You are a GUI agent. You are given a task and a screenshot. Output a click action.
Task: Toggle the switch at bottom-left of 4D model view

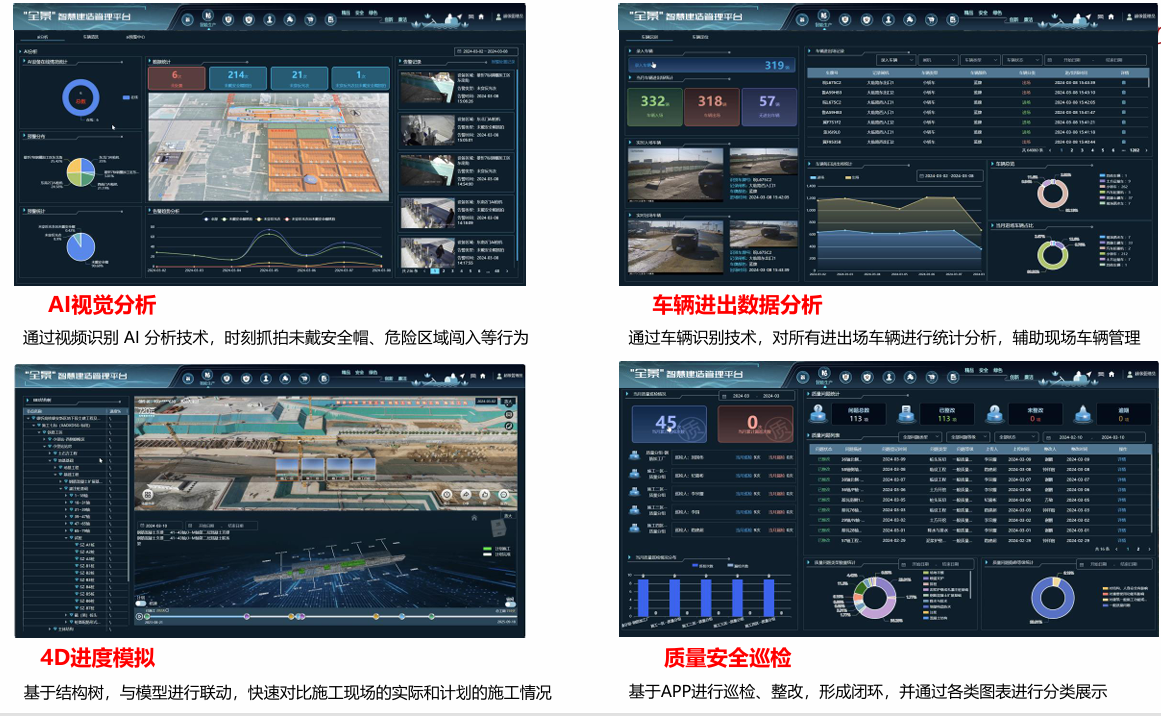(141, 603)
